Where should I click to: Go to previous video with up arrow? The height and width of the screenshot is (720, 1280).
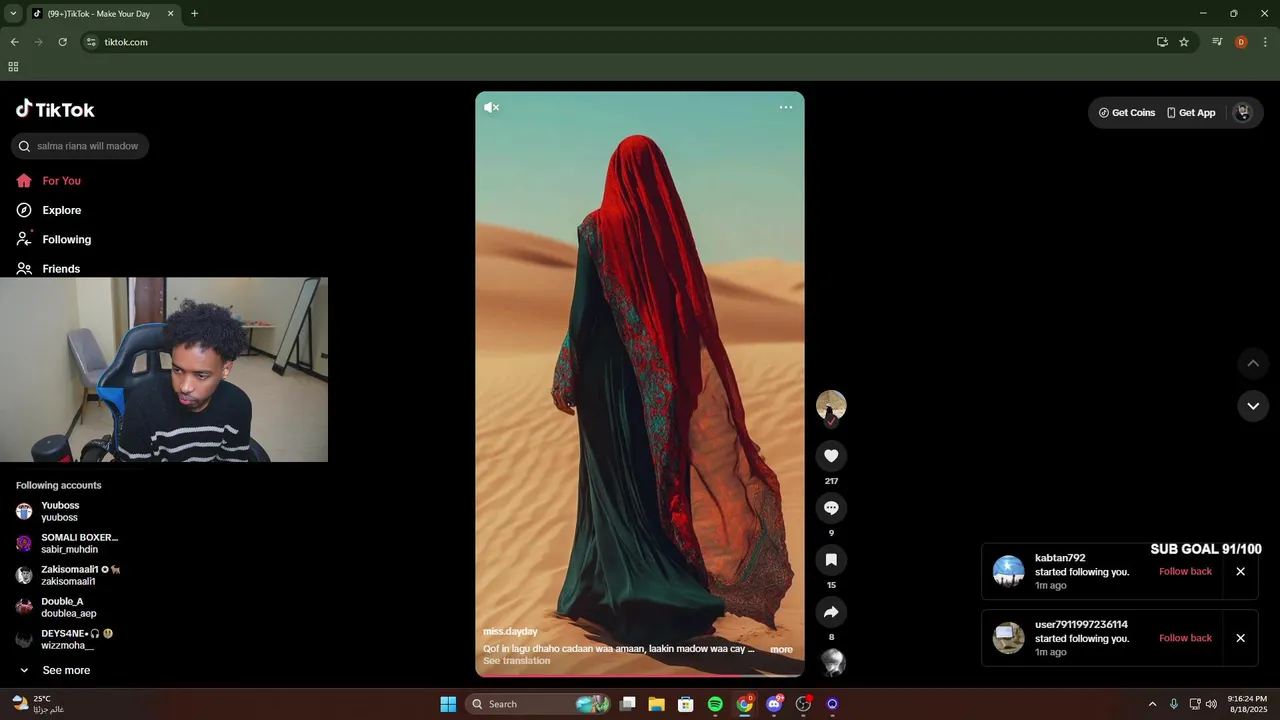(1253, 363)
